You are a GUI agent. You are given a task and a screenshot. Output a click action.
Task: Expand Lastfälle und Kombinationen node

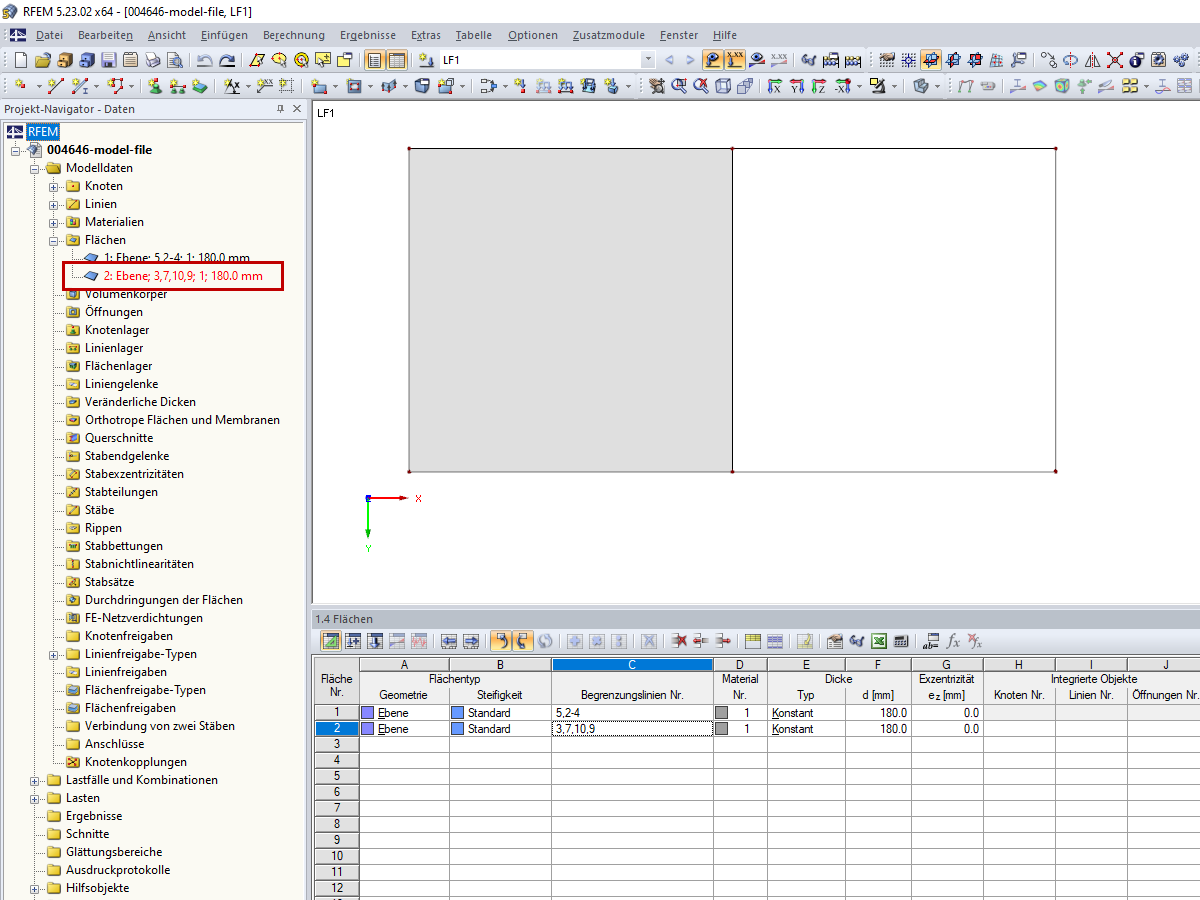click(x=35, y=780)
